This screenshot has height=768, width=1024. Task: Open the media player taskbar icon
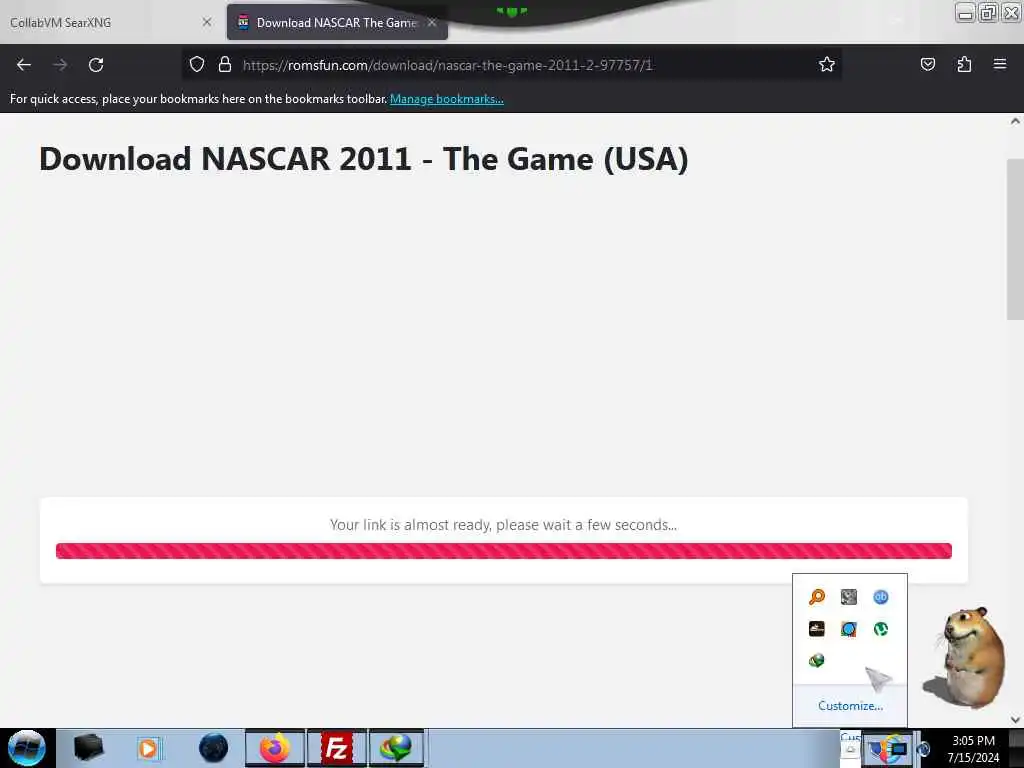pyautogui.click(x=148, y=748)
